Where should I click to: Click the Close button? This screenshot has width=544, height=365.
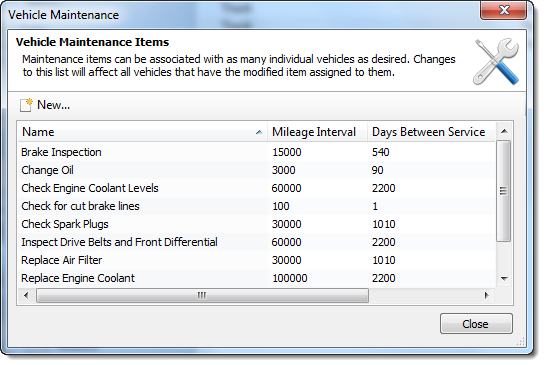click(476, 324)
